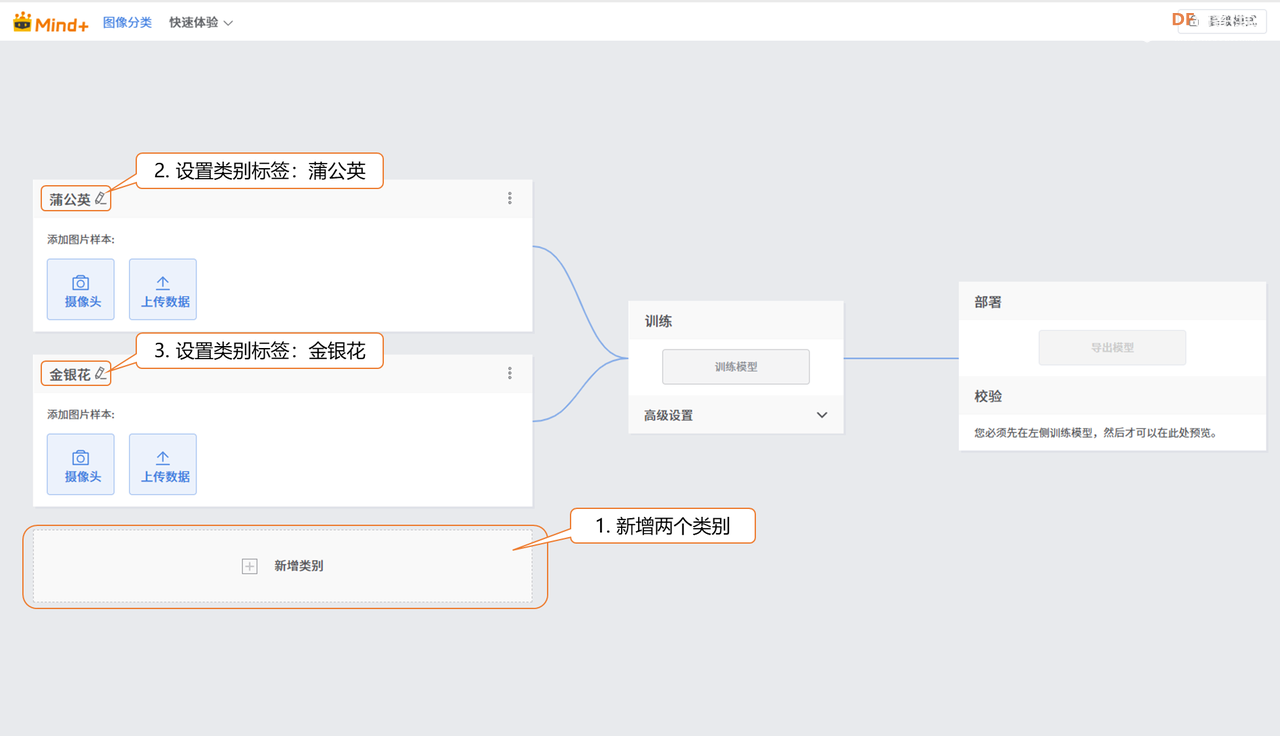Click 上传数据 upload button for 蒲公英
Image resolution: width=1280 pixels, height=736 pixels.
pos(163,290)
